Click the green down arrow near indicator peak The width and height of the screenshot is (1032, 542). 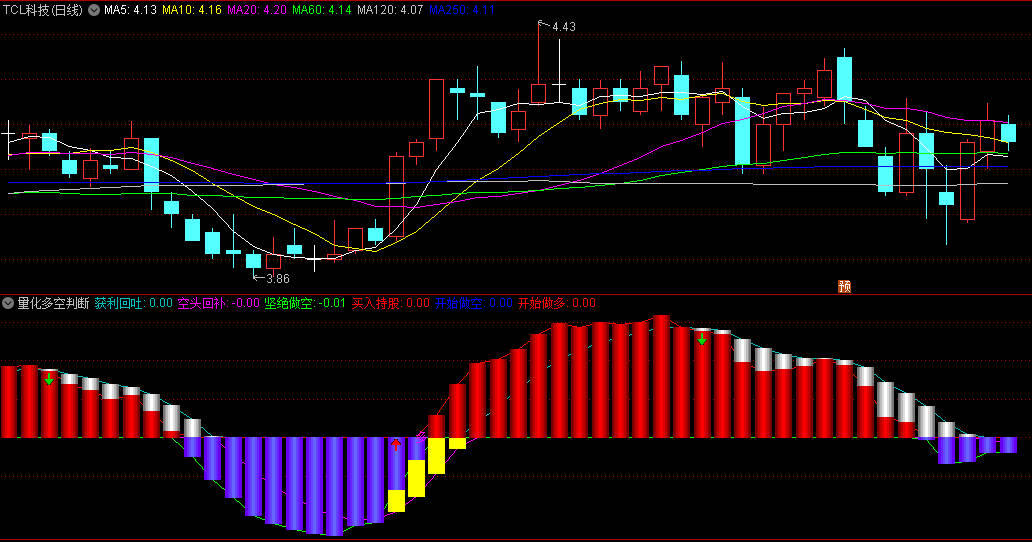click(x=702, y=339)
